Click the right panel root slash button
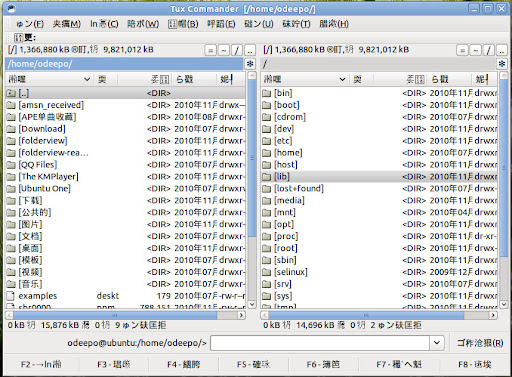Screen dimensions: 512x377 pyautogui.click(x=489, y=50)
